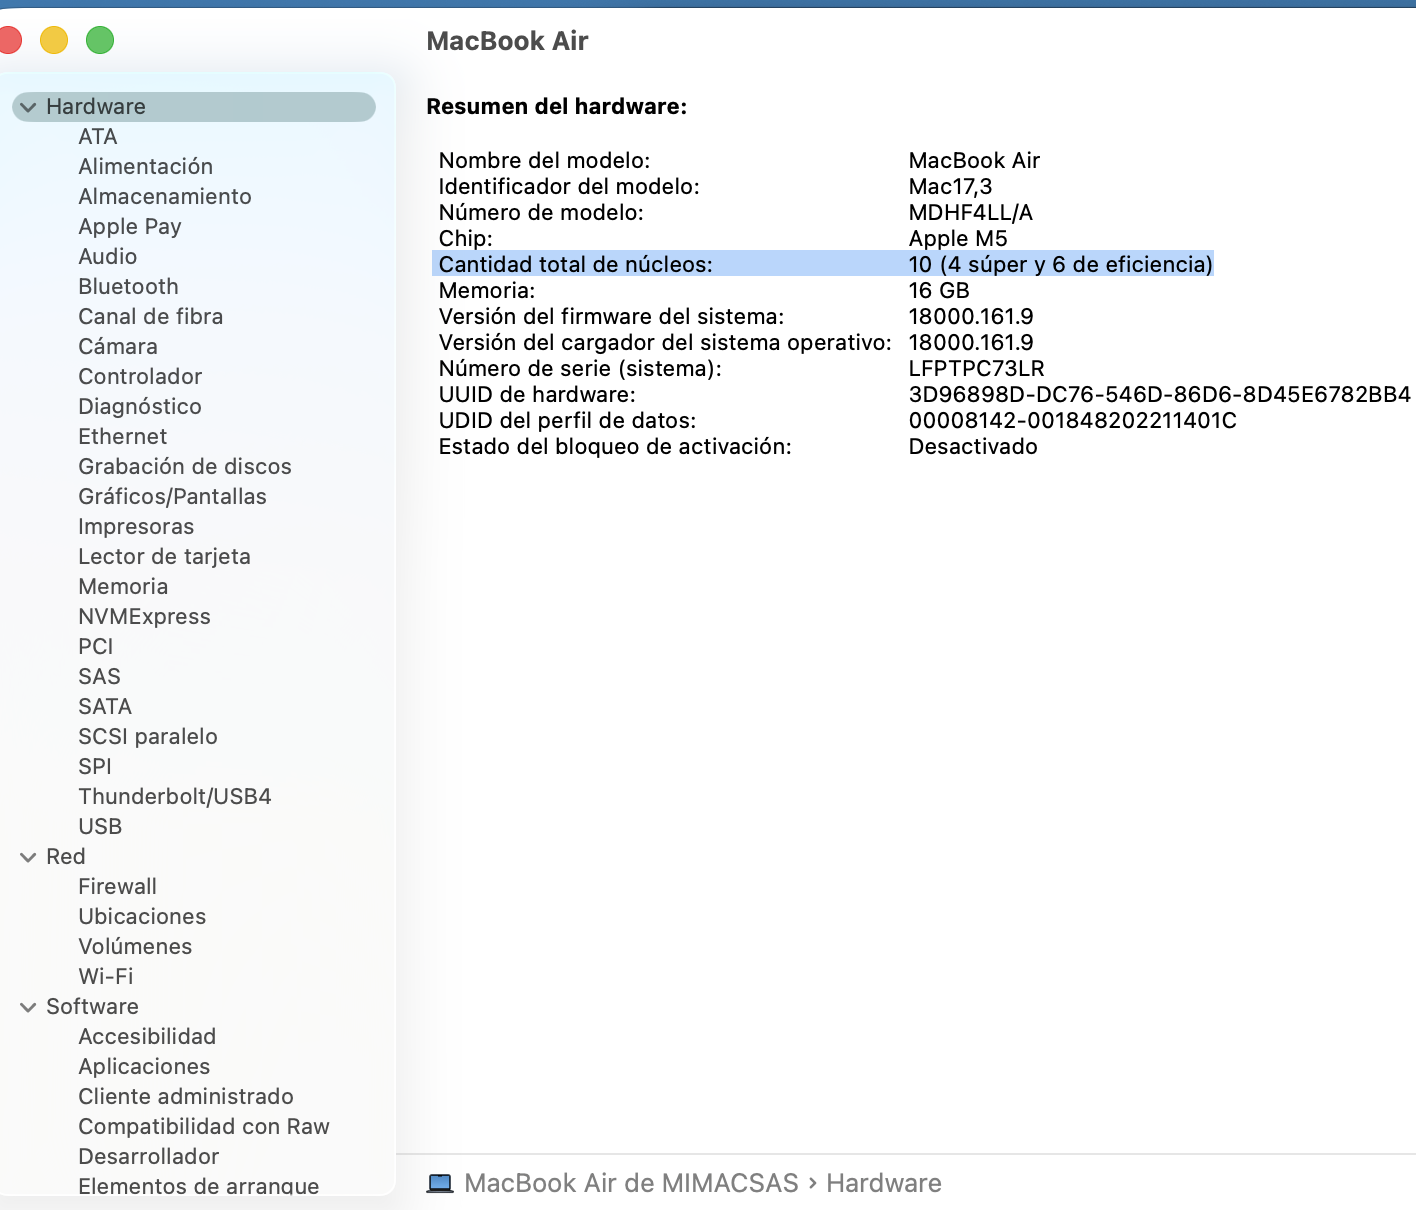Click the UUID de hardware value
This screenshot has width=1416, height=1210.
[1160, 395]
